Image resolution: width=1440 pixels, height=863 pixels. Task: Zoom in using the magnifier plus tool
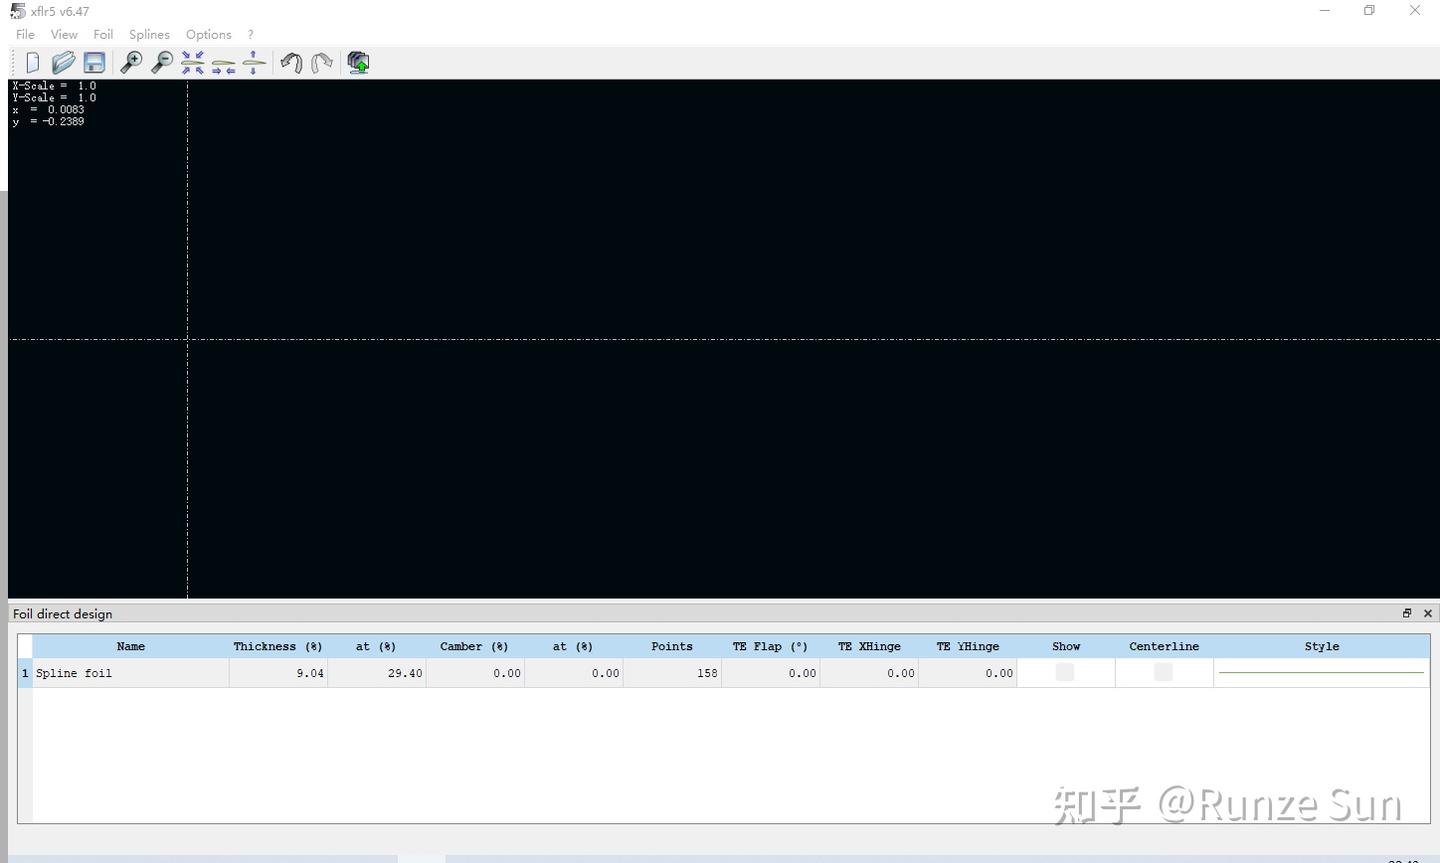pos(131,62)
